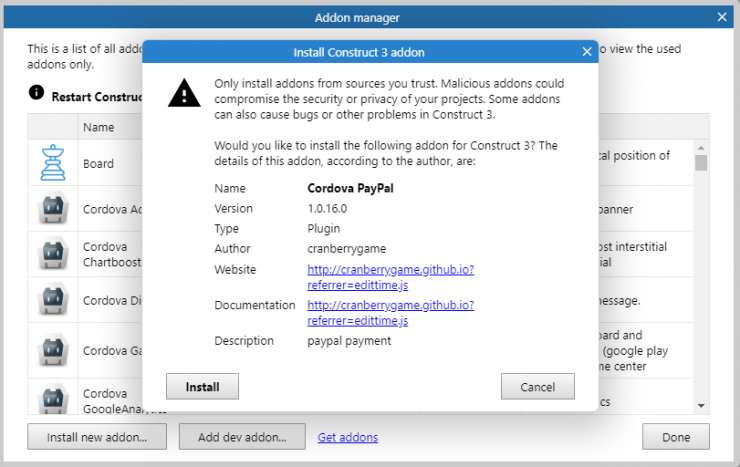Image resolution: width=740 pixels, height=467 pixels.
Task: Close the Addon manager window
Action: (x=722, y=17)
